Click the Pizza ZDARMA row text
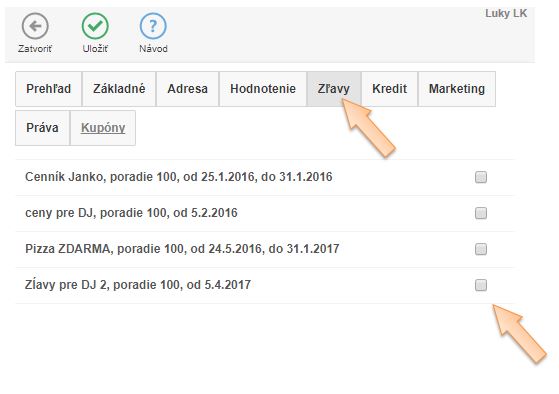The width and height of the screenshot is (559, 394). point(182,249)
